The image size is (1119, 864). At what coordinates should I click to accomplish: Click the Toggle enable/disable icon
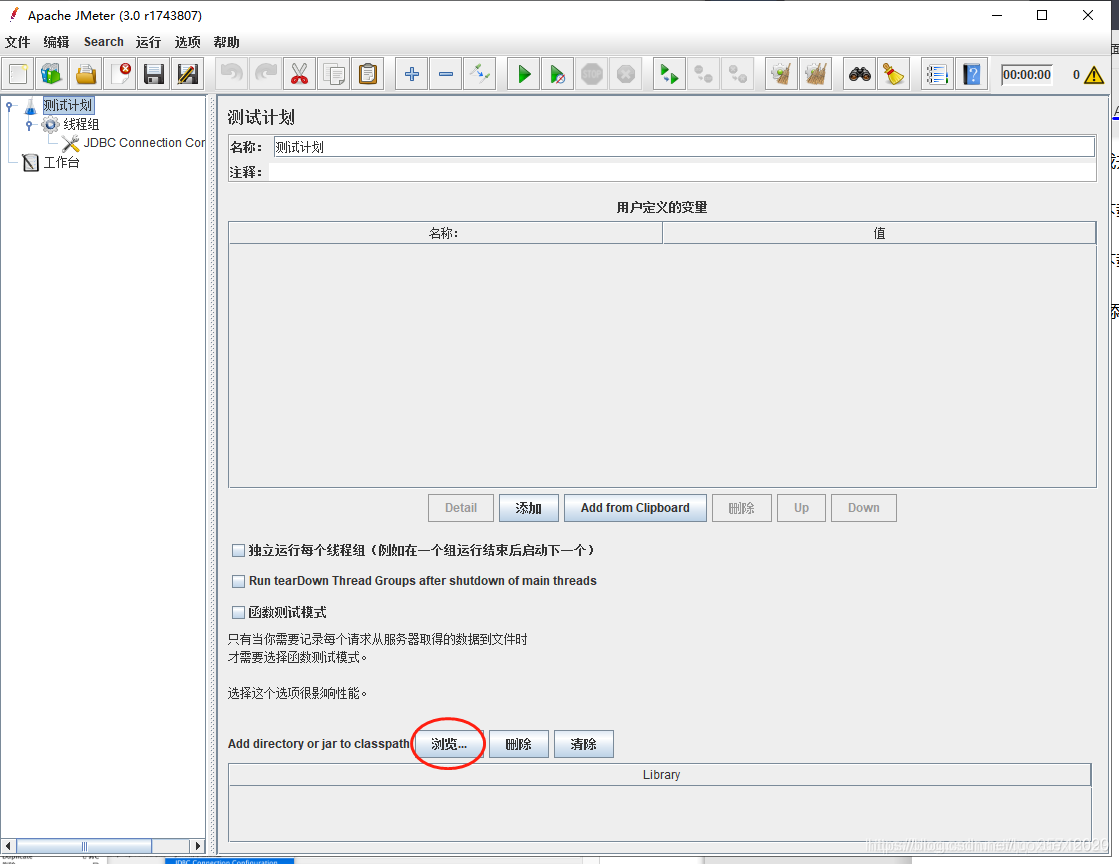pyautogui.click(x=480, y=74)
